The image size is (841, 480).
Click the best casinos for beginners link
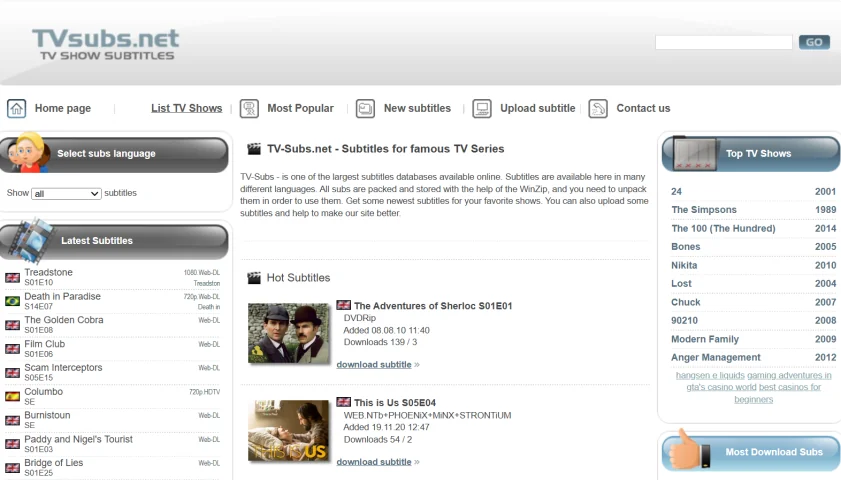[x=778, y=393]
